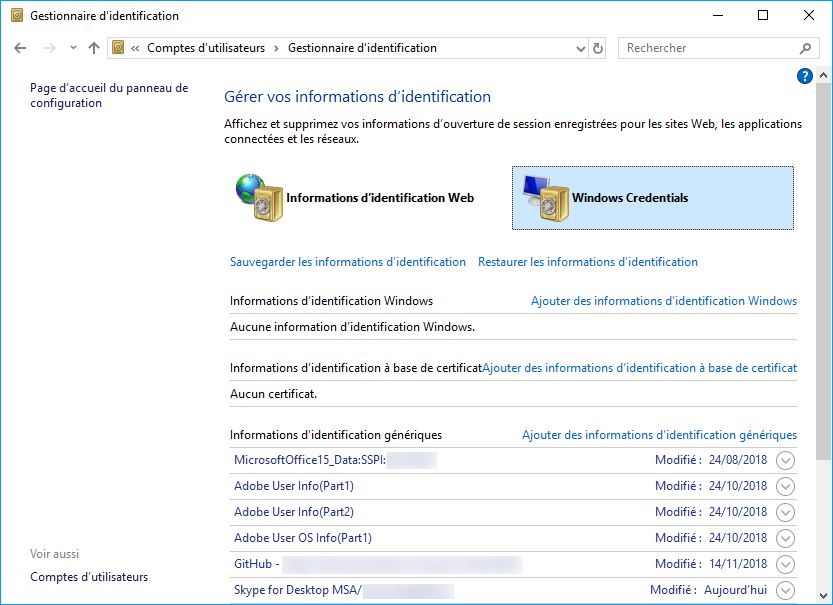
Task: Click Ajouter des informations d'identification génériques
Action: coord(659,435)
